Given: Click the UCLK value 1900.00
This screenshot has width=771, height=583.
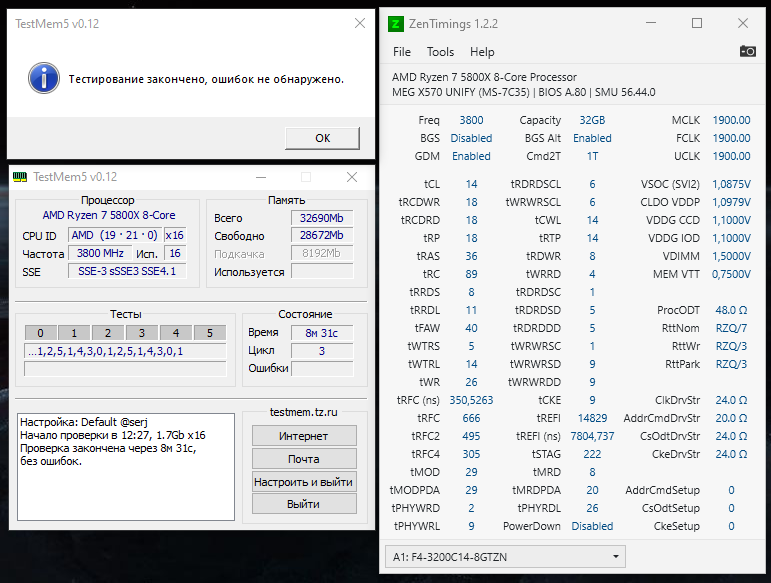Looking at the screenshot, I should point(732,156).
